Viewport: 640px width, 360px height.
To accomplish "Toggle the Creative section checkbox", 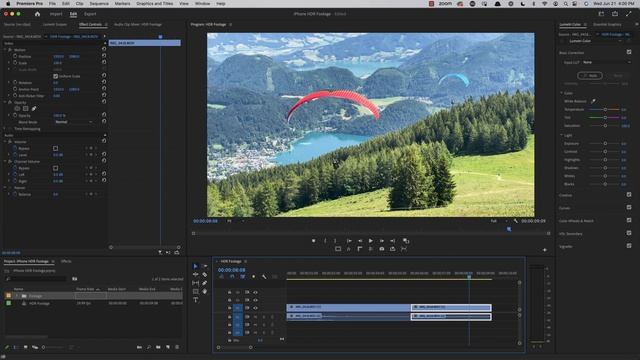I will pyautogui.click(x=629, y=195).
